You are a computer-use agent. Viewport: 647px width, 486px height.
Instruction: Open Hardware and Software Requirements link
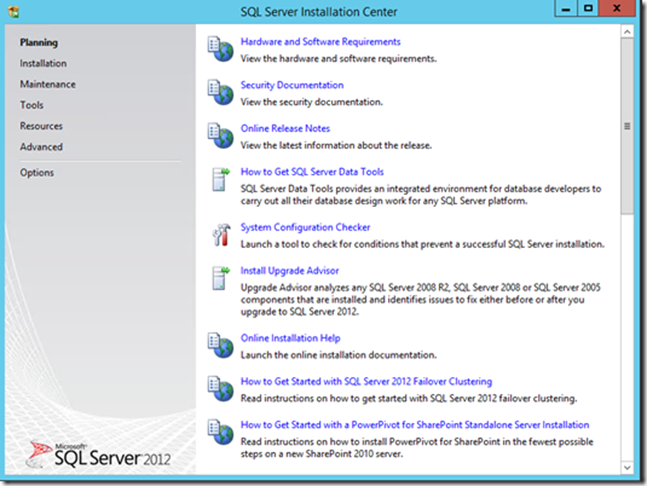point(321,42)
